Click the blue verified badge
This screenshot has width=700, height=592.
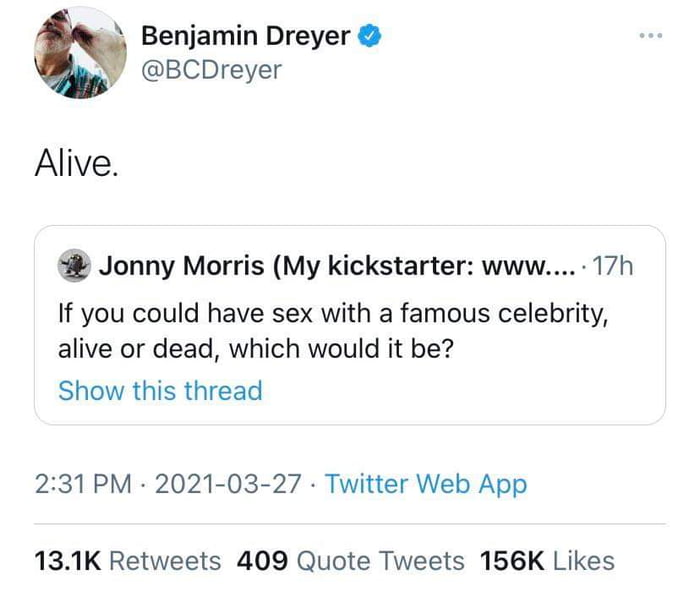(370, 36)
